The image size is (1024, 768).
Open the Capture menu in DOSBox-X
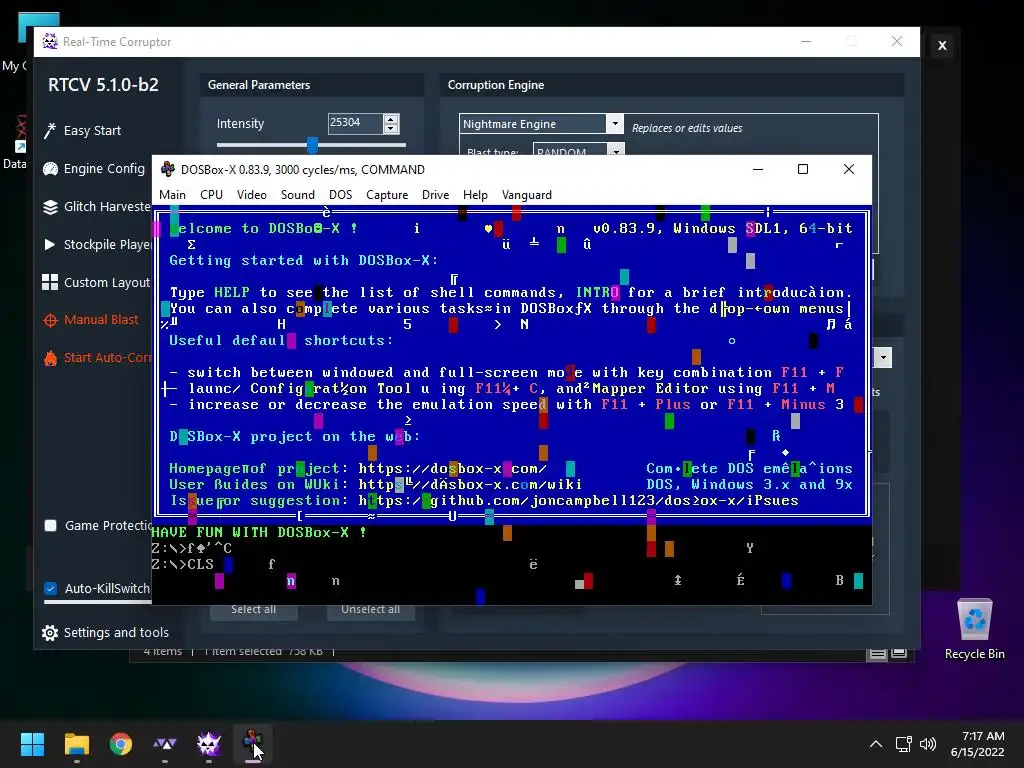(387, 195)
